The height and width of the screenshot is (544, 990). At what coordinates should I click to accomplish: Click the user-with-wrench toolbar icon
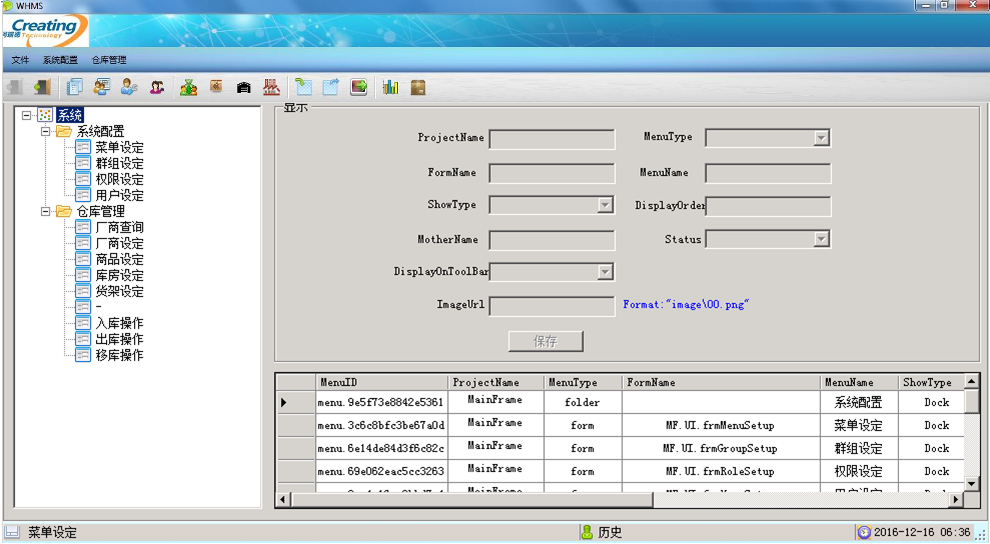pos(129,88)
